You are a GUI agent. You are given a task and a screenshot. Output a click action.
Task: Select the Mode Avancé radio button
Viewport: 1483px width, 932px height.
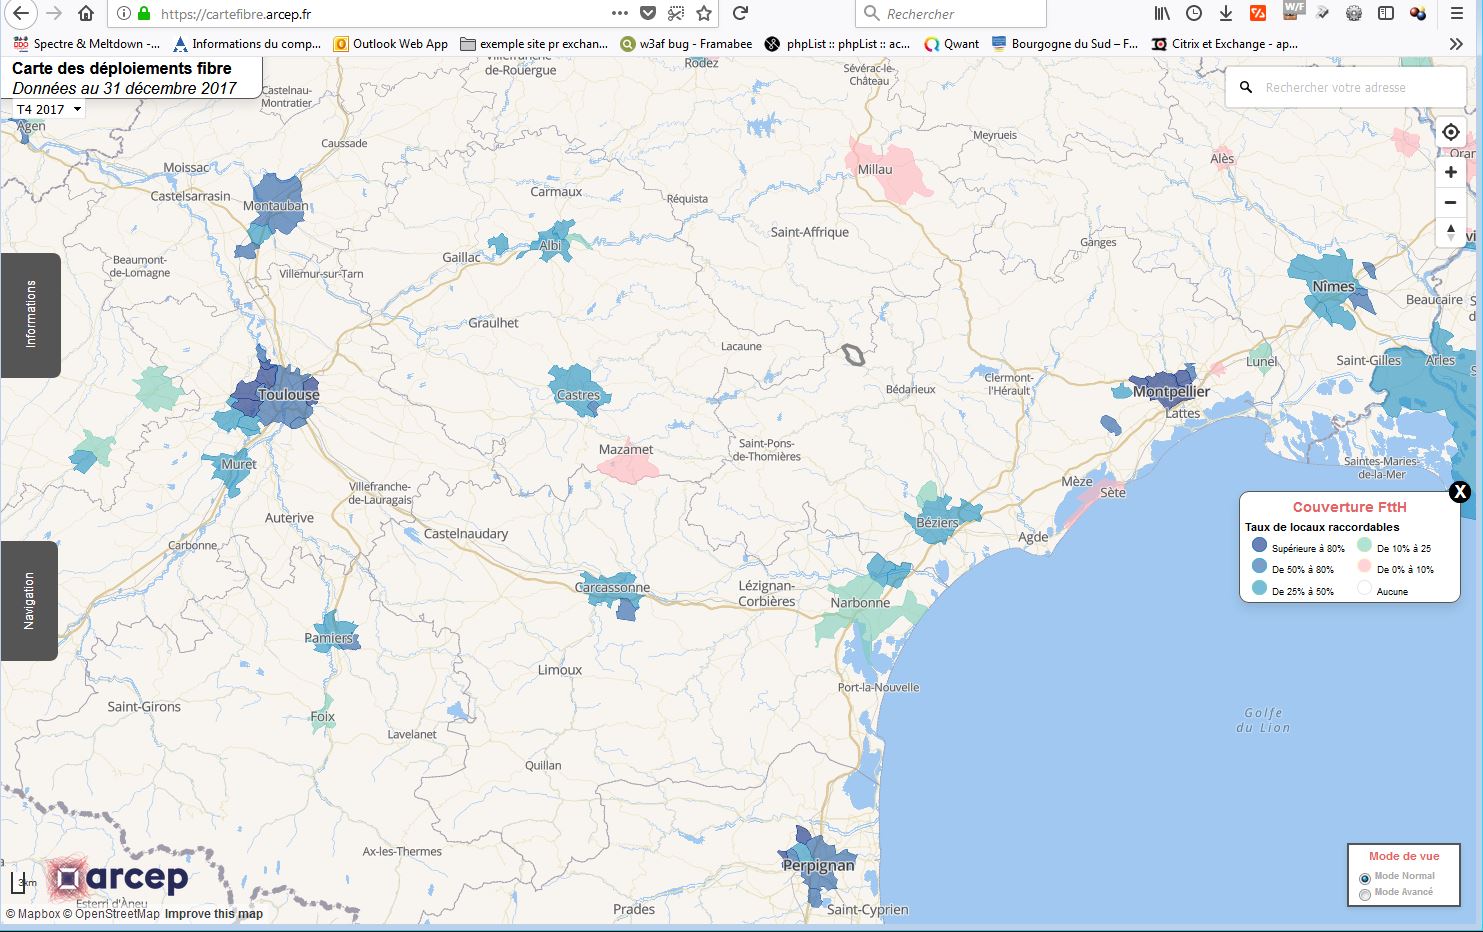click(1365, 894)
